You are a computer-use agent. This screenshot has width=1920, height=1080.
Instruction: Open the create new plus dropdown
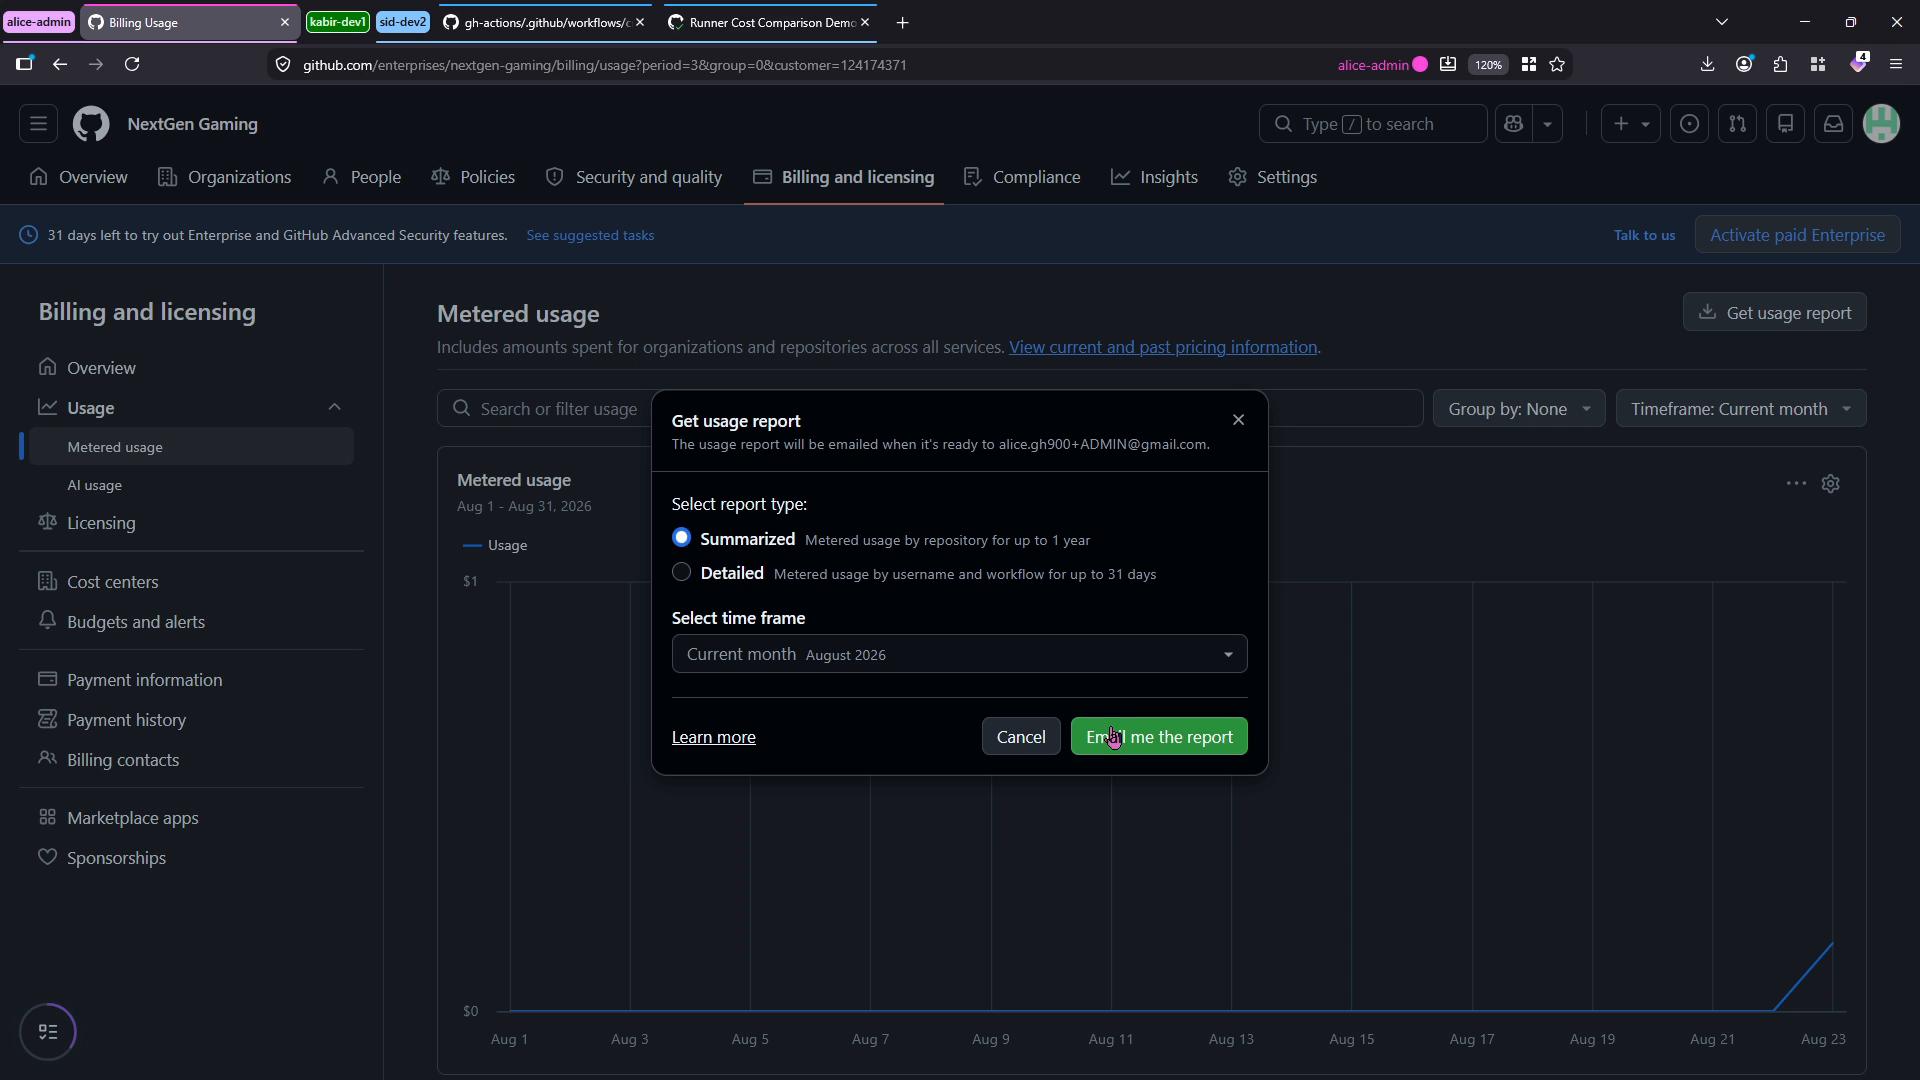1630,124
